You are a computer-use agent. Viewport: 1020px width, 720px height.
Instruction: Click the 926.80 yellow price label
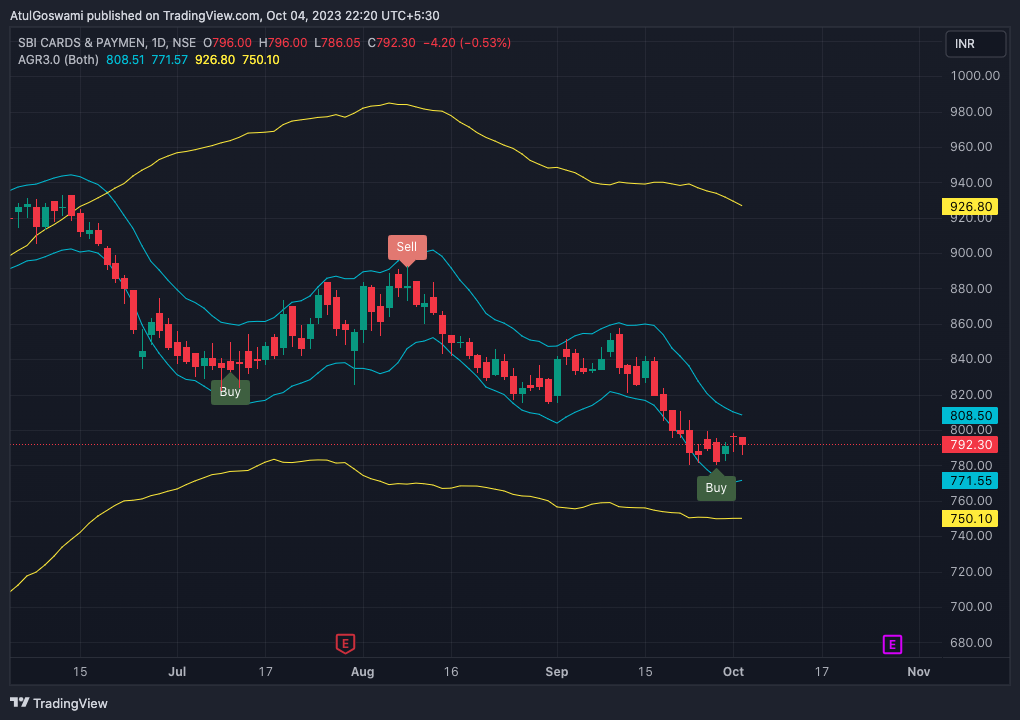point(971,207)
